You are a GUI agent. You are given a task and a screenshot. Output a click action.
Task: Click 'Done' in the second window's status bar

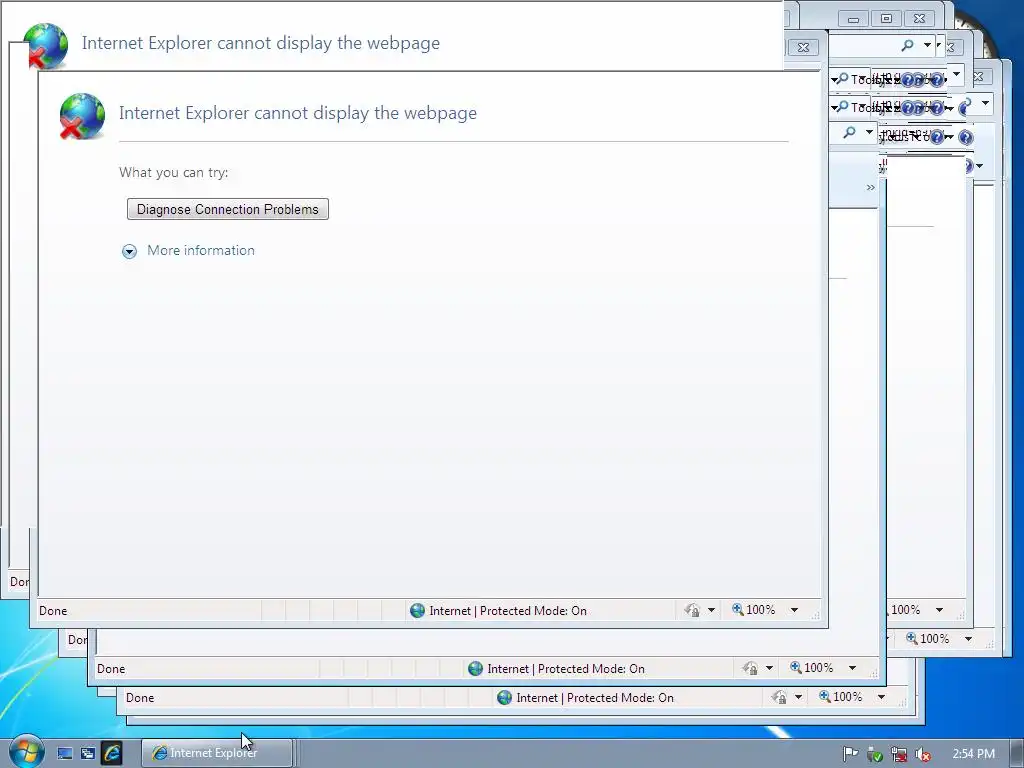pyautogui.click(x=111, y=669)
